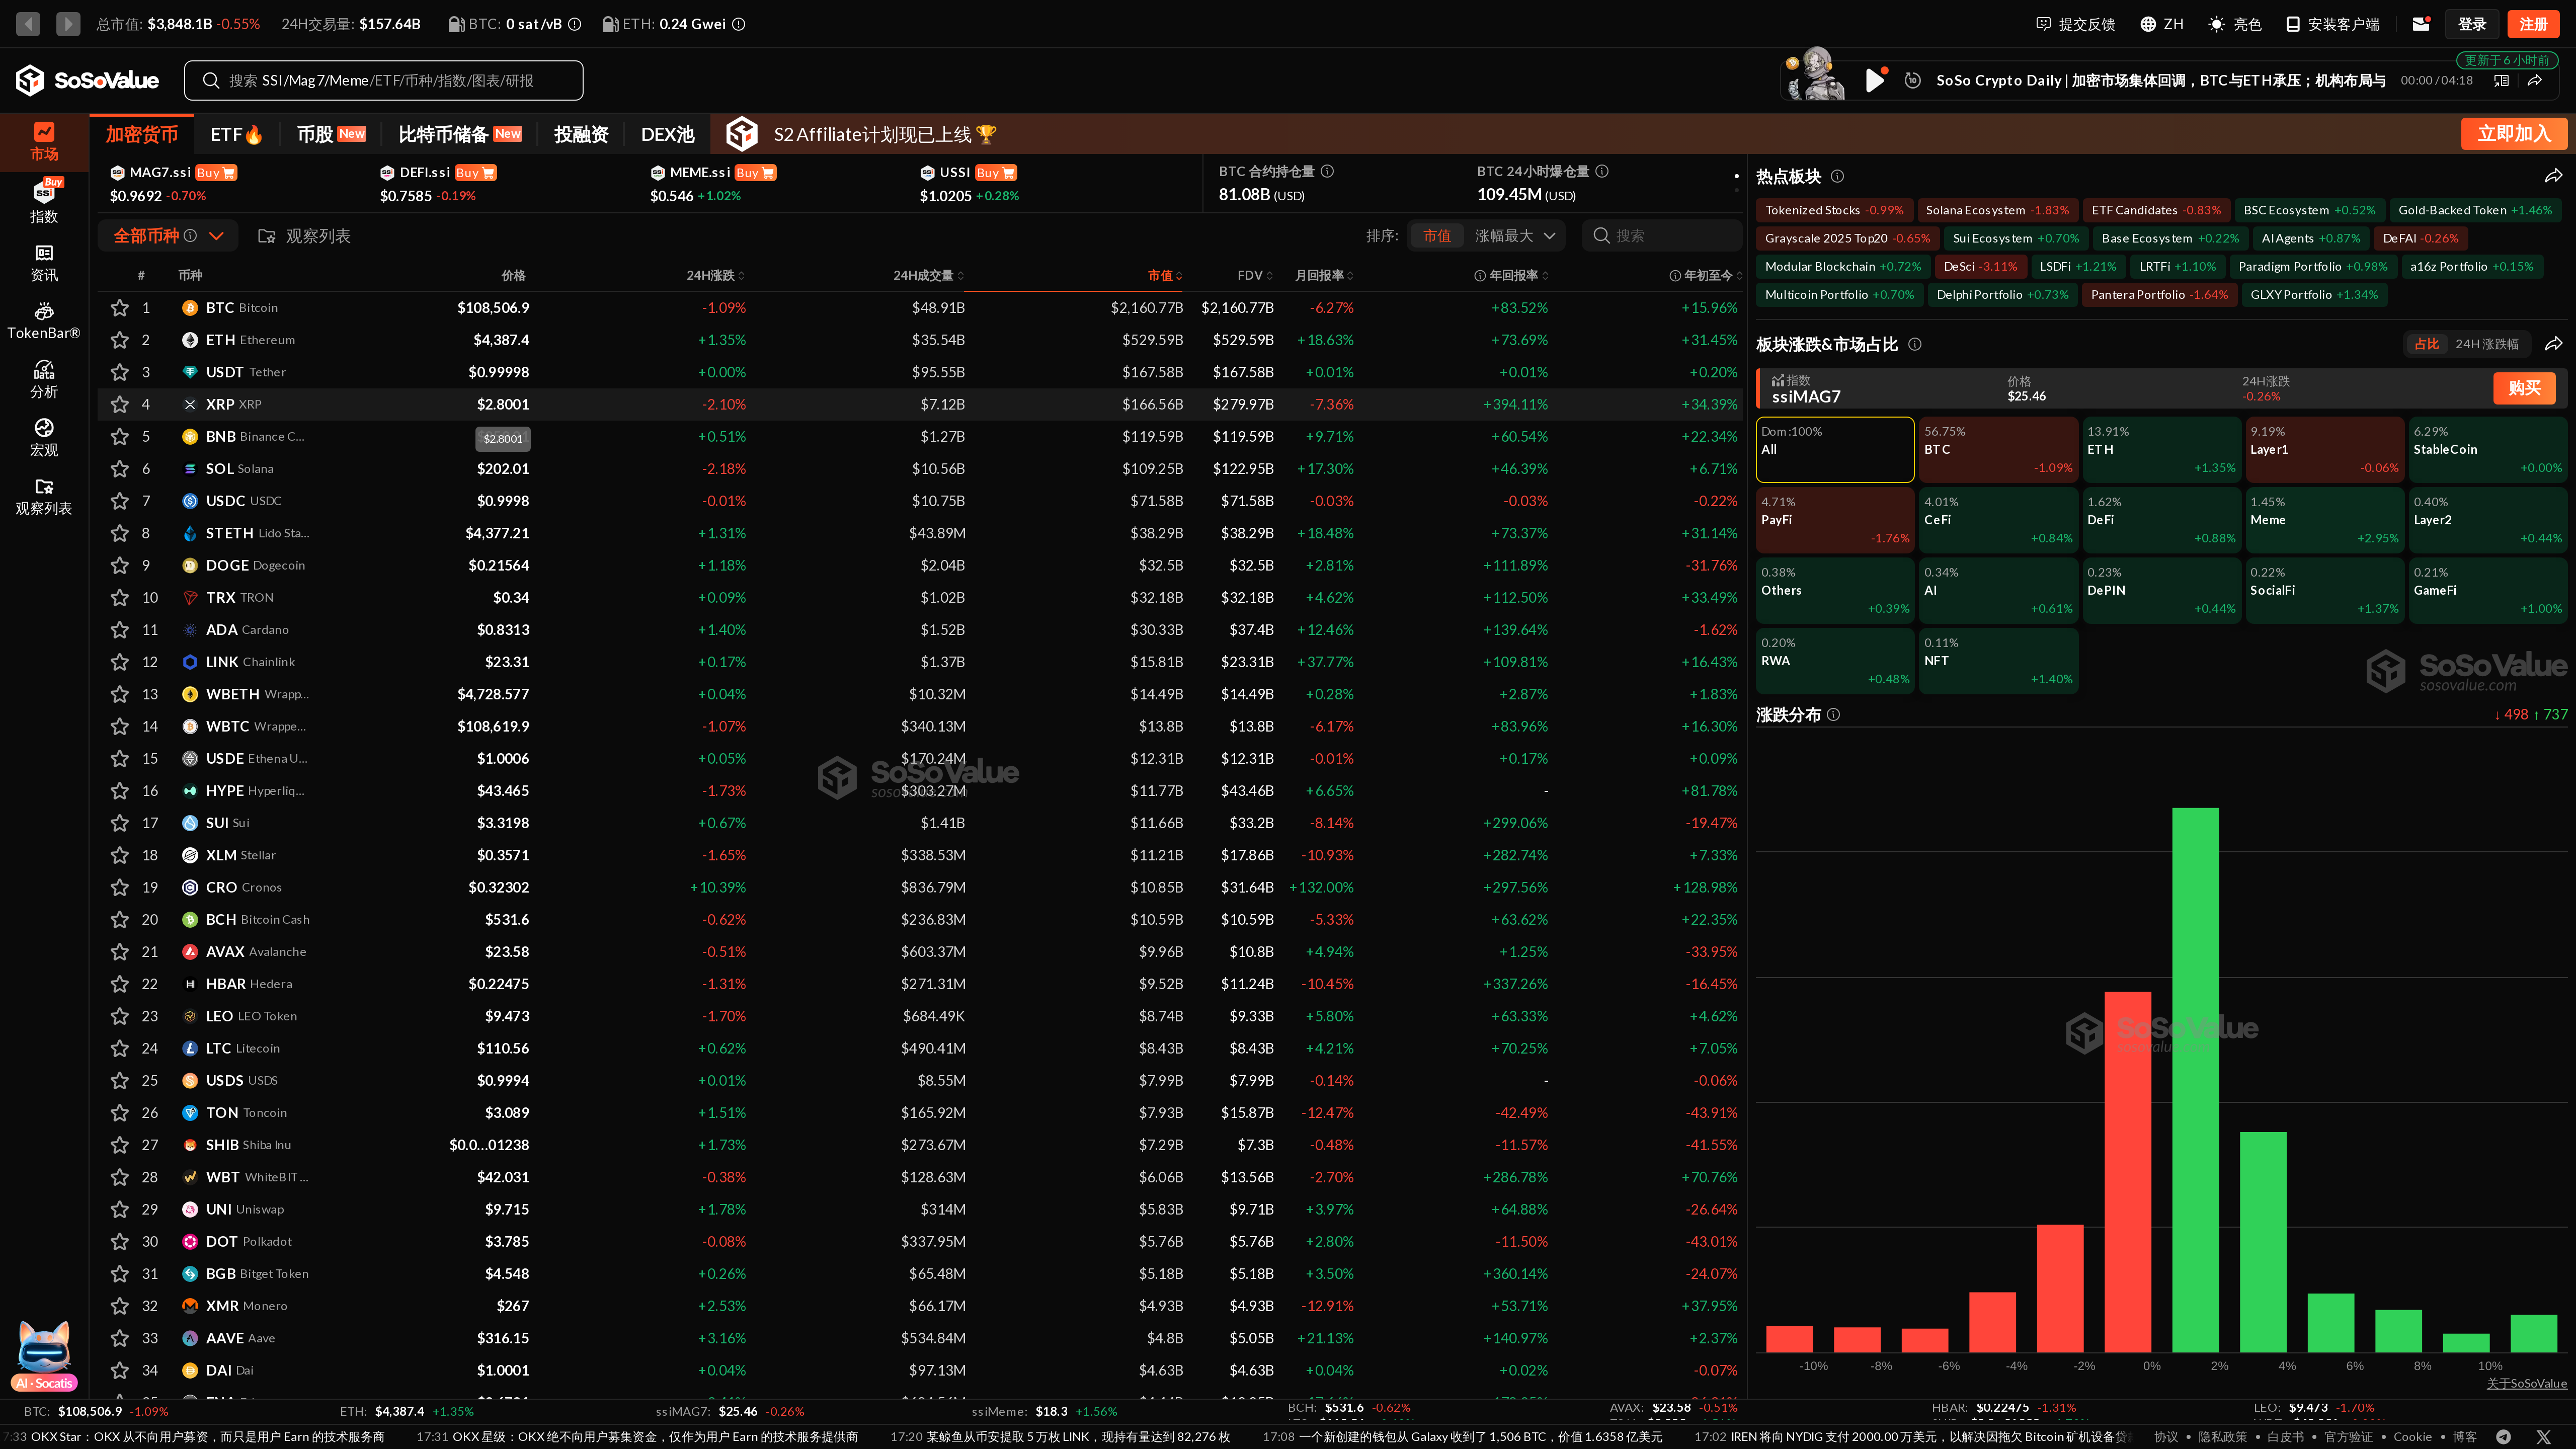The width and height of the screenshot is (2576, 1449).
Task: Share the SoSo Crypto Daily podcast
Action: point(2535,80)
